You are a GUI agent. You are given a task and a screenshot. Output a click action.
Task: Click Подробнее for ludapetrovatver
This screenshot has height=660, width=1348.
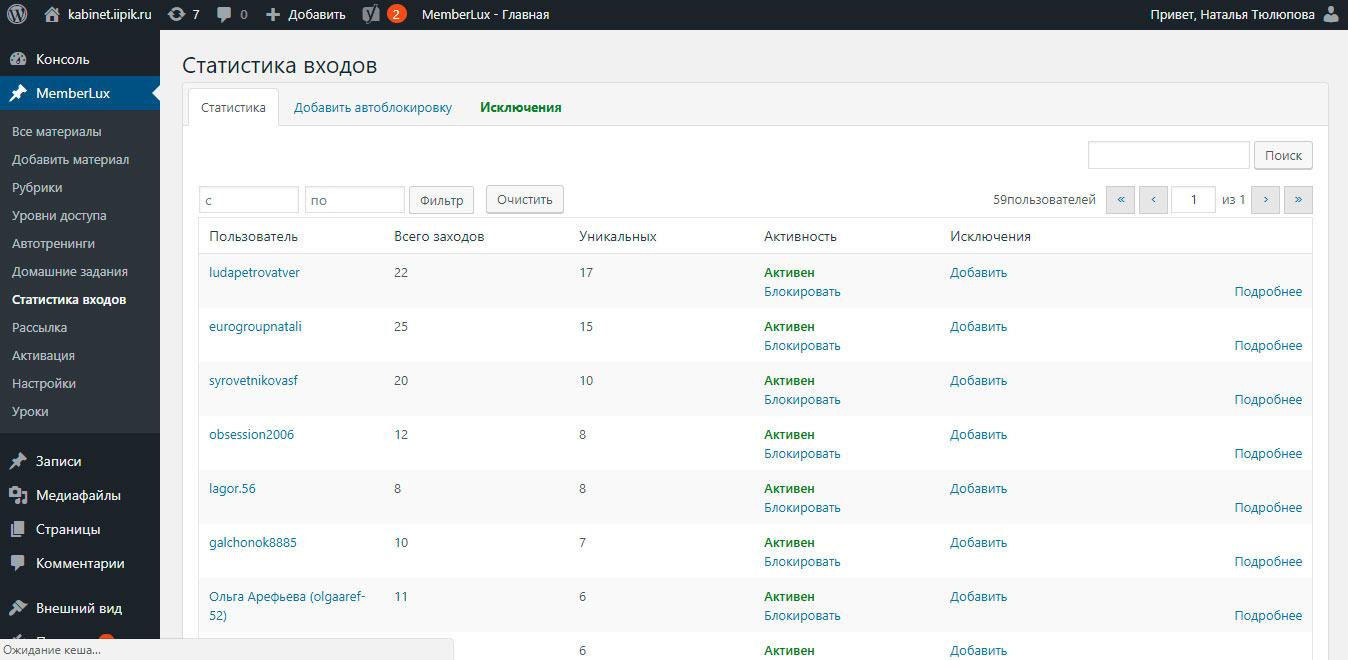pos(1268,292)
